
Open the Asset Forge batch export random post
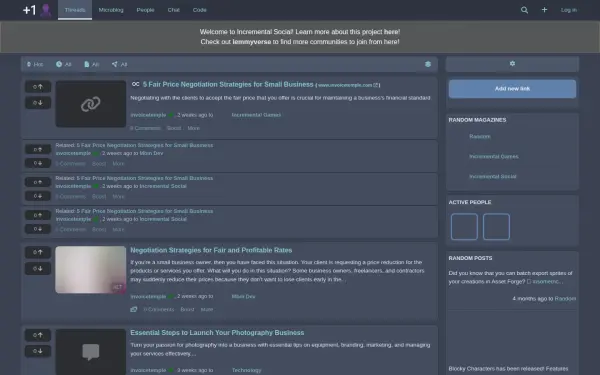(x=510, y=277)
